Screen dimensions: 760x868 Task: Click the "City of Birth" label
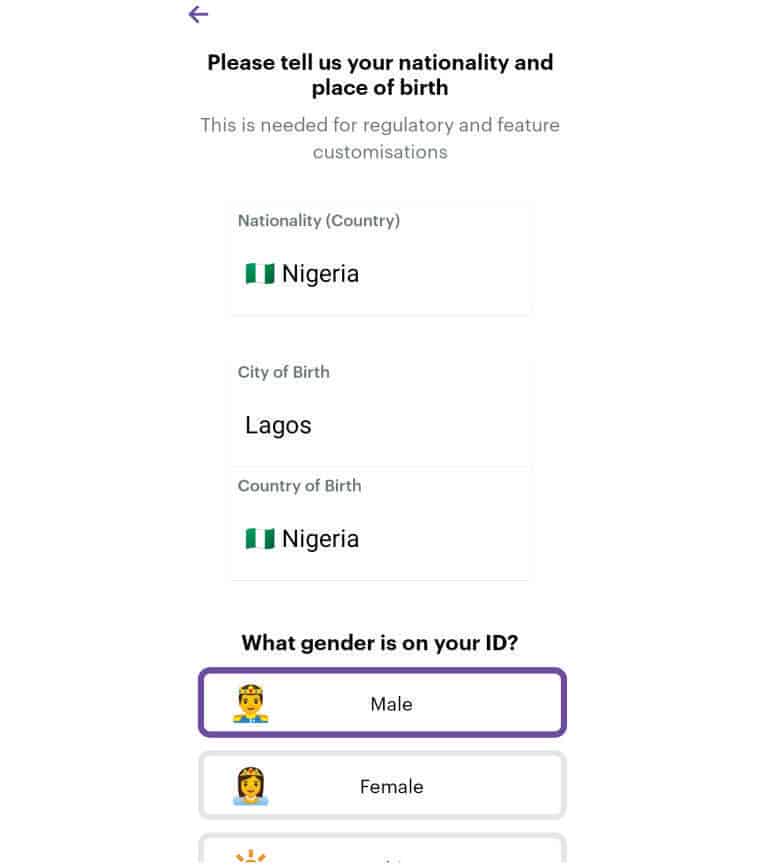point(283,372)
